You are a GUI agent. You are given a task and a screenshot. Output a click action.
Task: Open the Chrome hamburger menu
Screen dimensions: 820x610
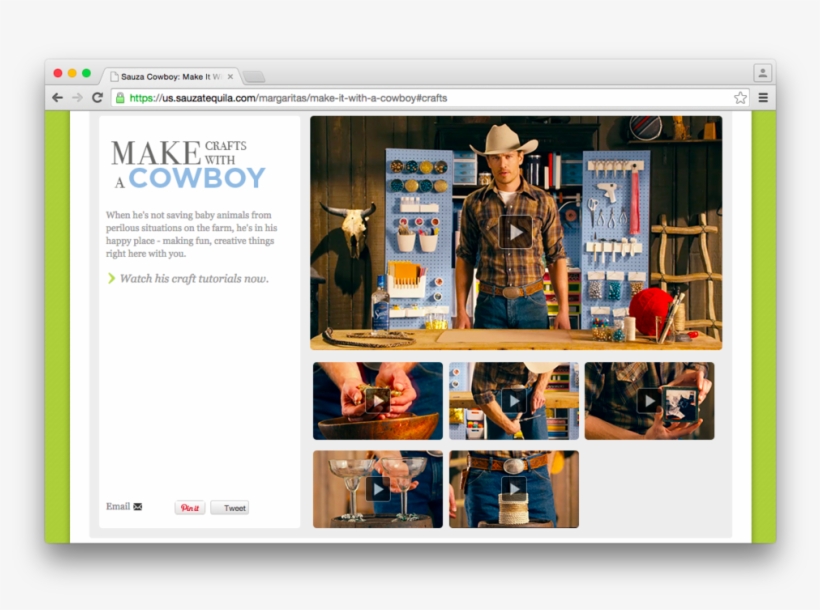pos(763,98)
